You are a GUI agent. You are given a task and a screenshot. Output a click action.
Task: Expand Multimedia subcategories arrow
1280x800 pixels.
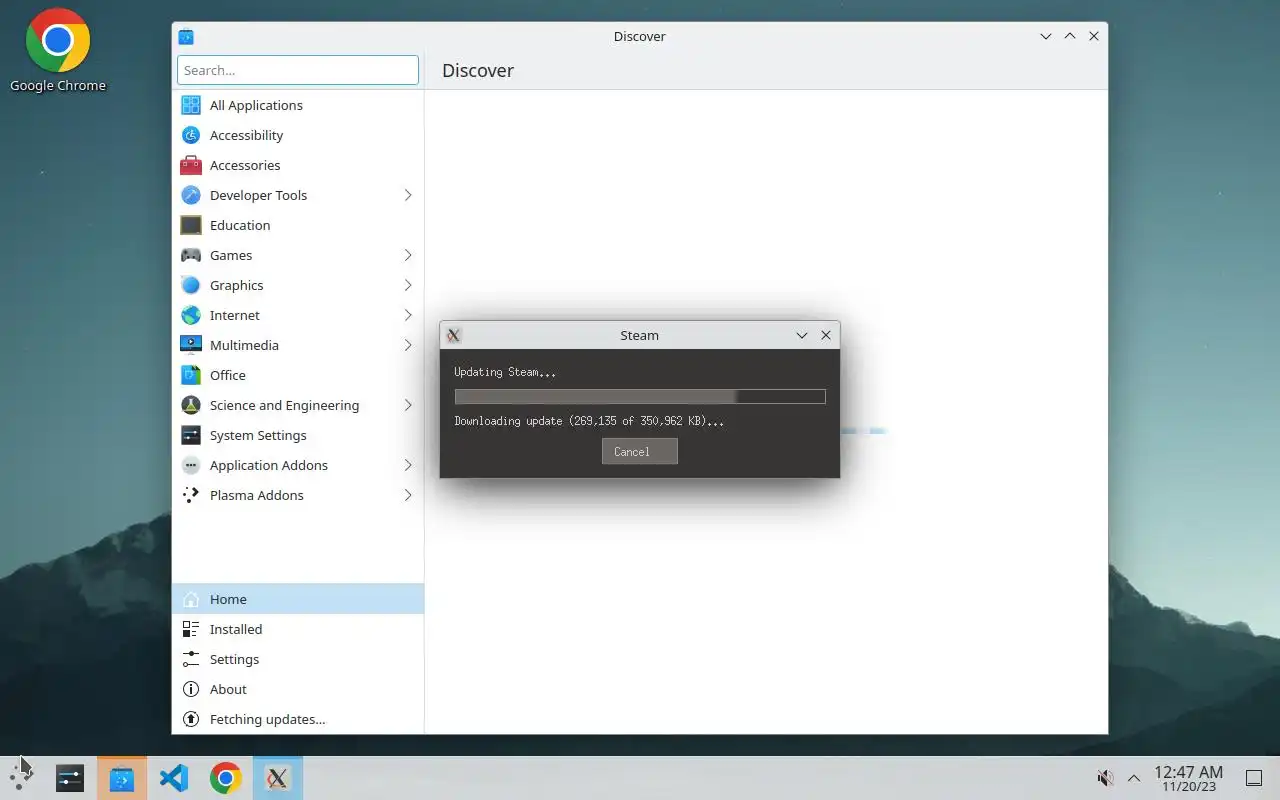(x=408, y=345)
